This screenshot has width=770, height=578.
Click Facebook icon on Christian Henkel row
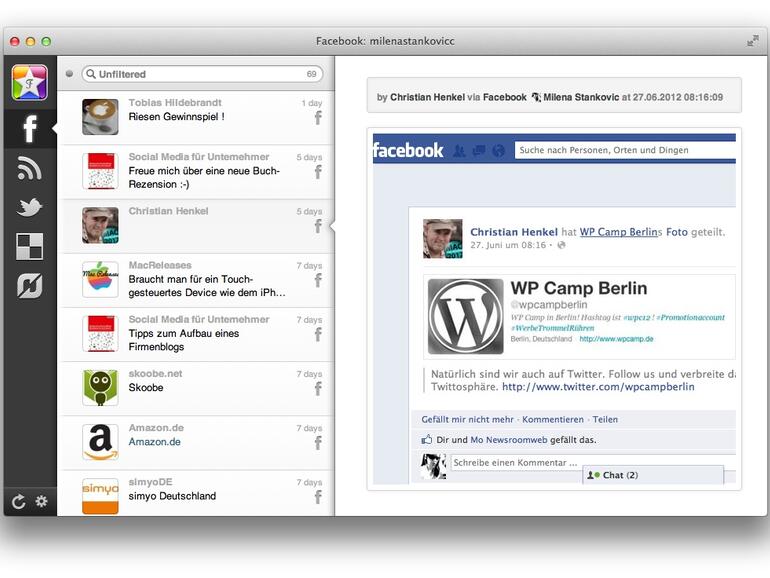(x=318, y=226)
